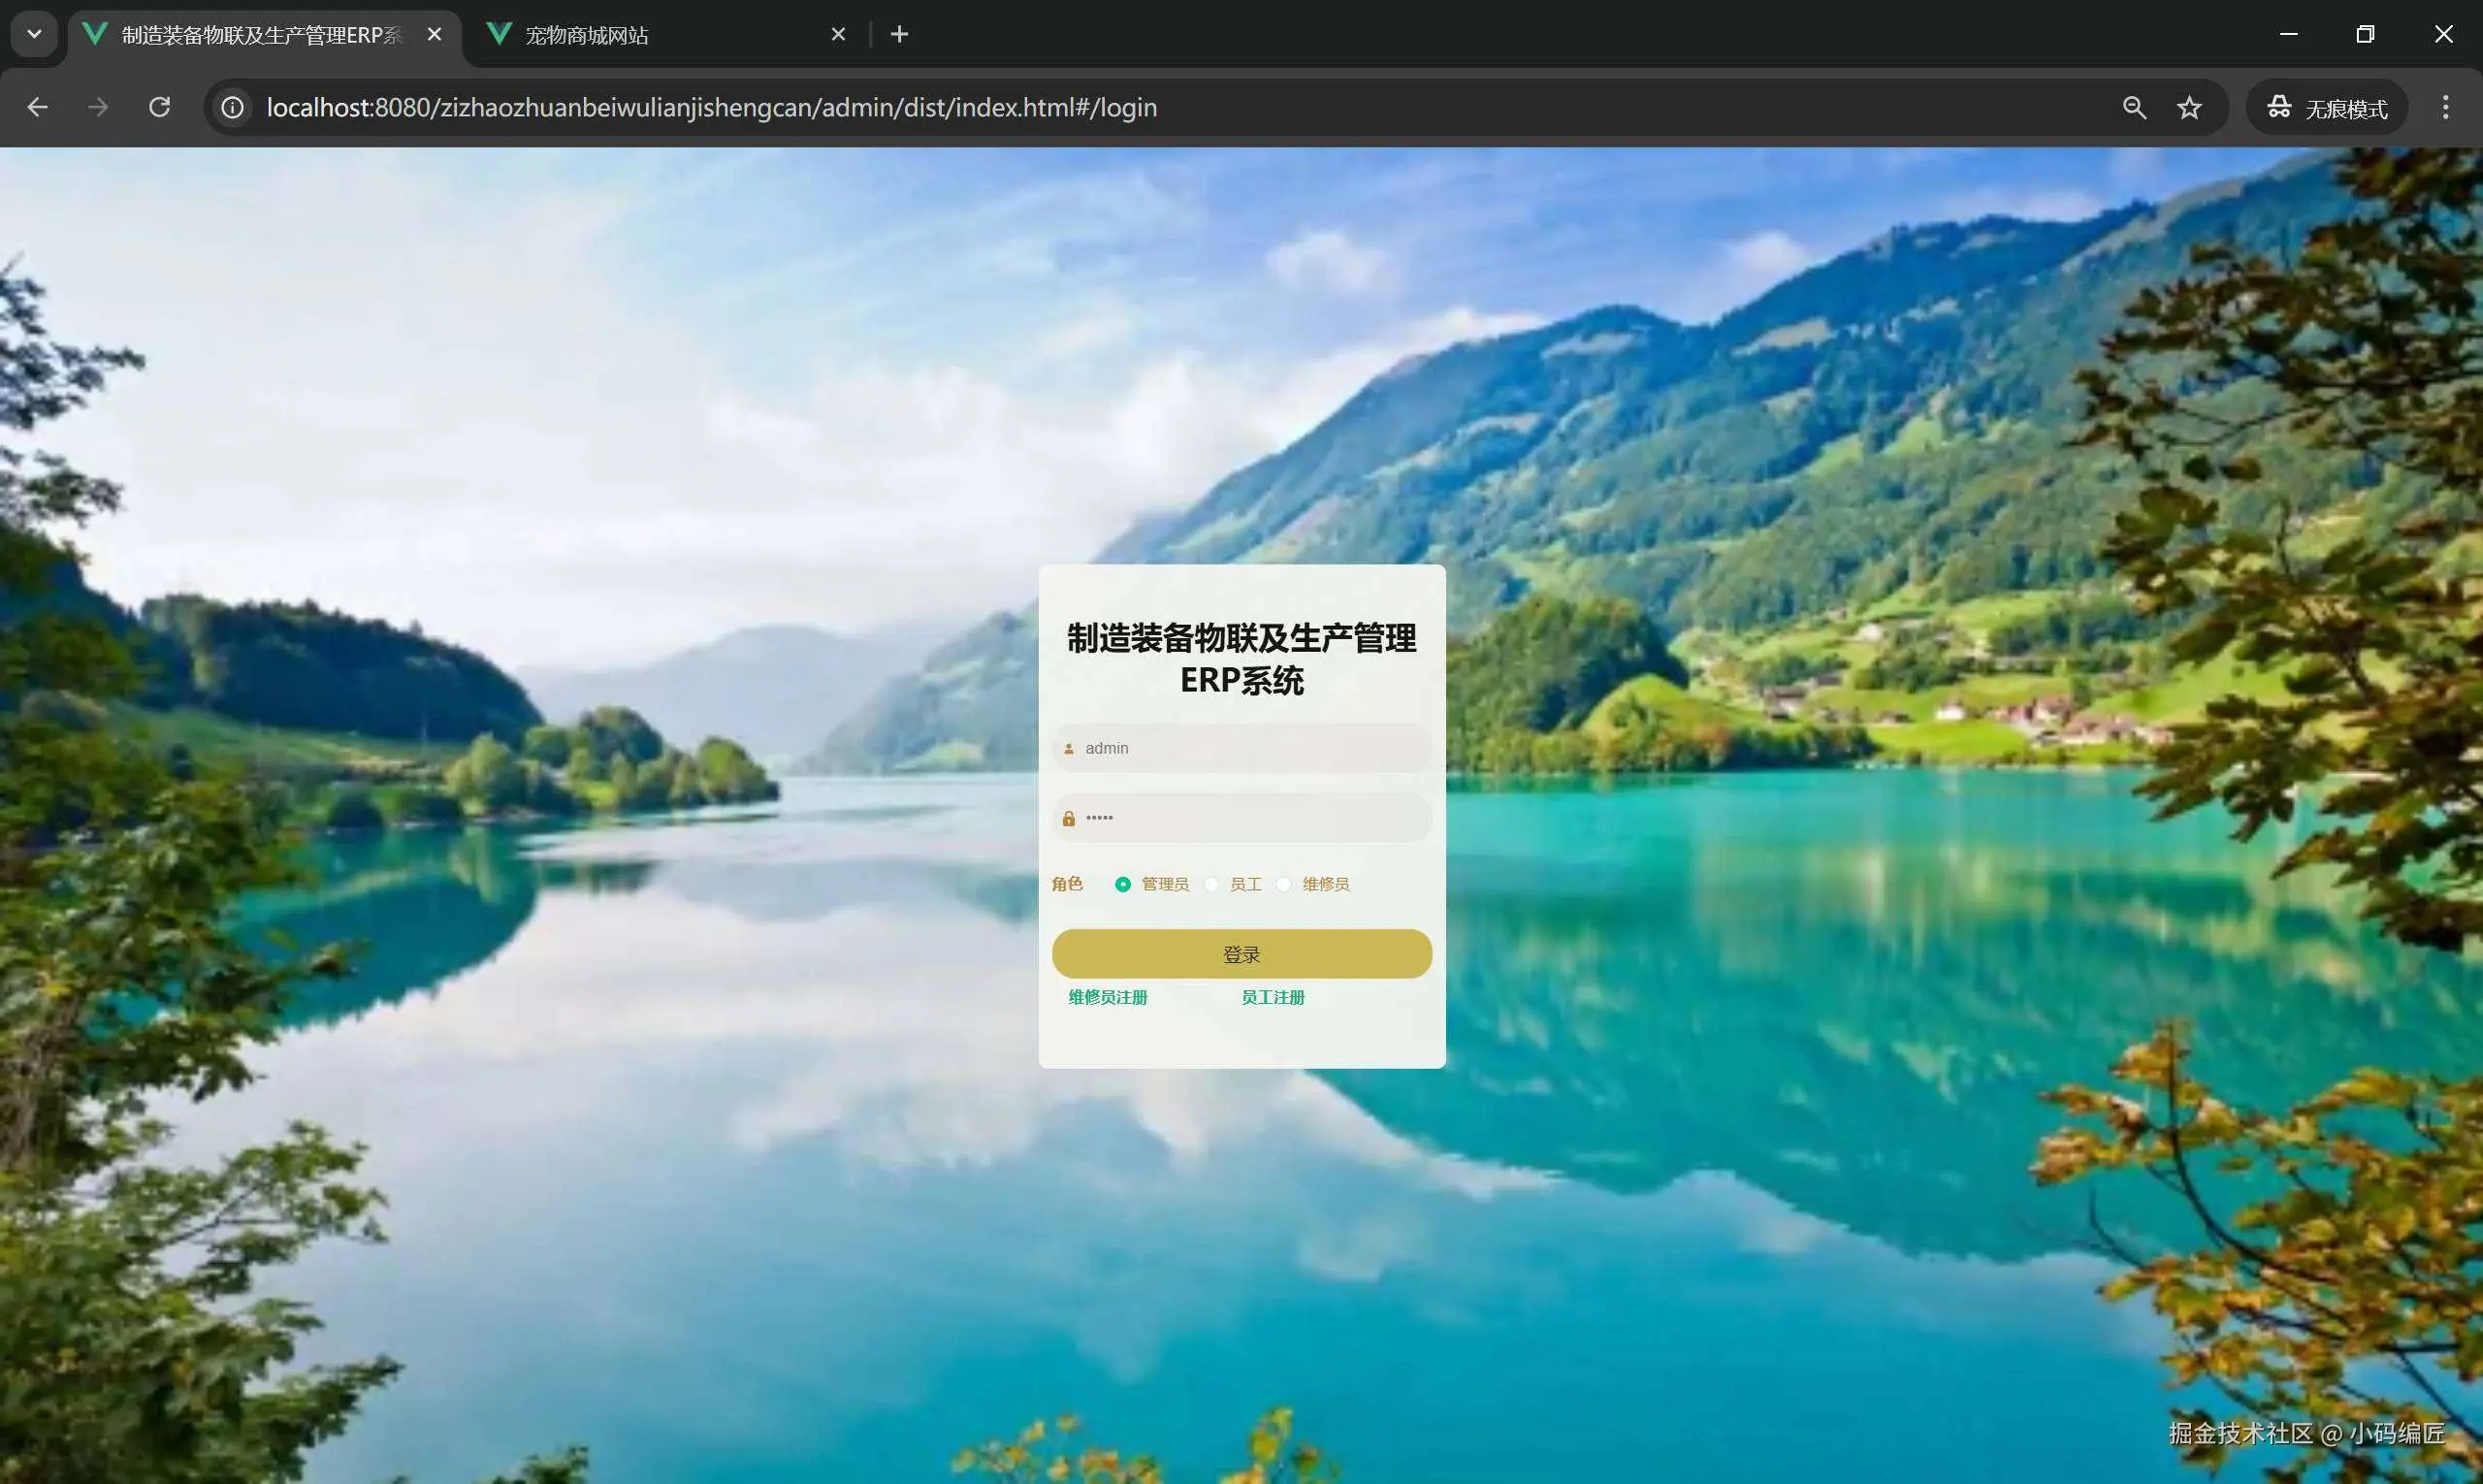Select the 制造装备物联及生产管理ERP tab
2483x1484 pixels.
[260, 35]
